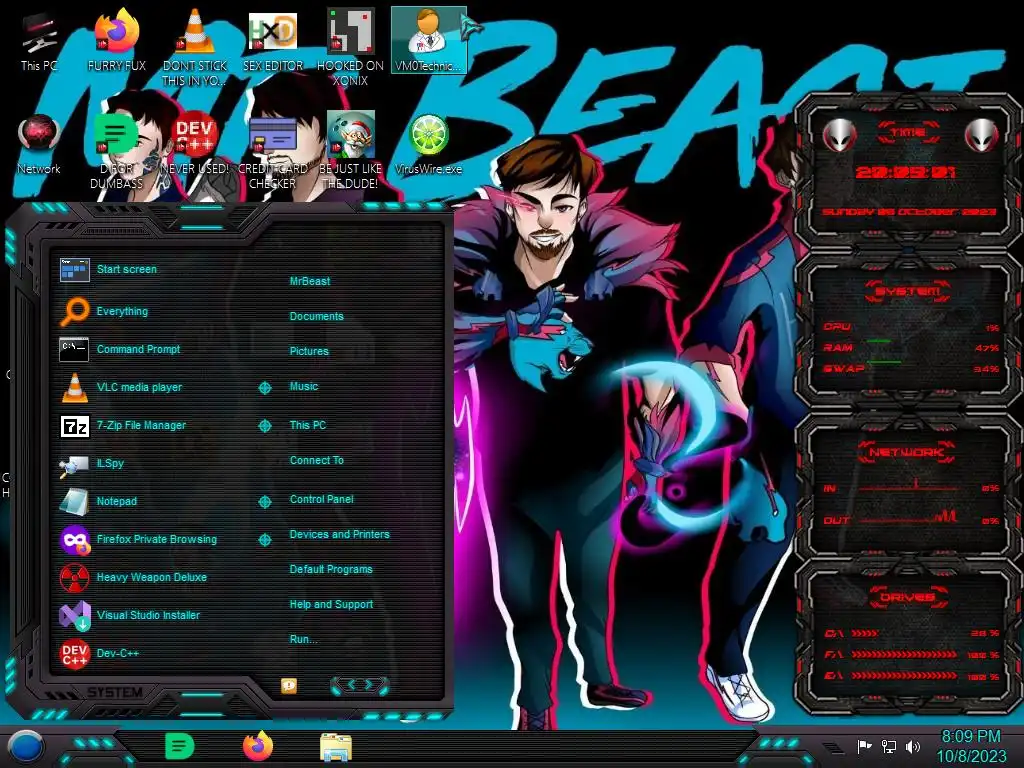Image resolution: width=1024 pixels, height=768 pixels.
Task: Click the SYSTEM widget header
Action: (x=907, y=291)
